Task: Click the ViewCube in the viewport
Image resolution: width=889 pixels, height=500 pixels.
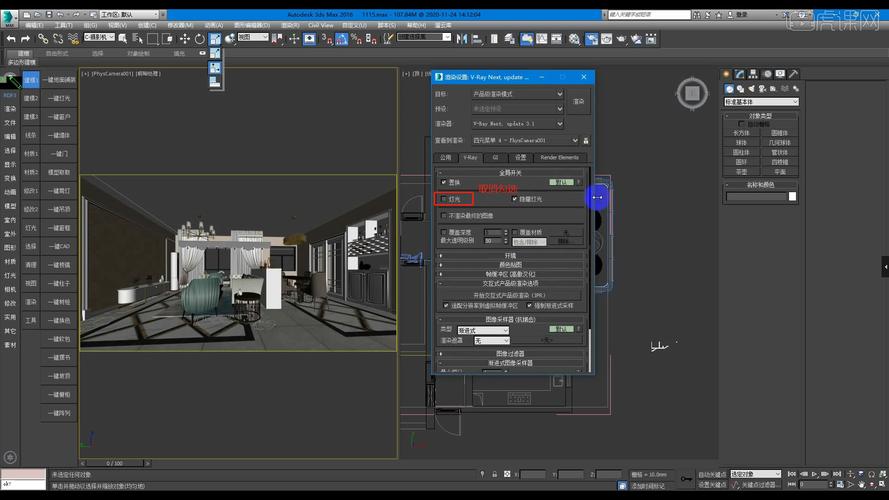Action: point(691,95)
